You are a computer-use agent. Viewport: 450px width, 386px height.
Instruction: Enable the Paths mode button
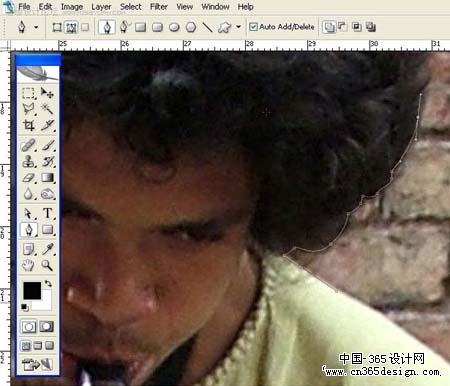[71, 27]
